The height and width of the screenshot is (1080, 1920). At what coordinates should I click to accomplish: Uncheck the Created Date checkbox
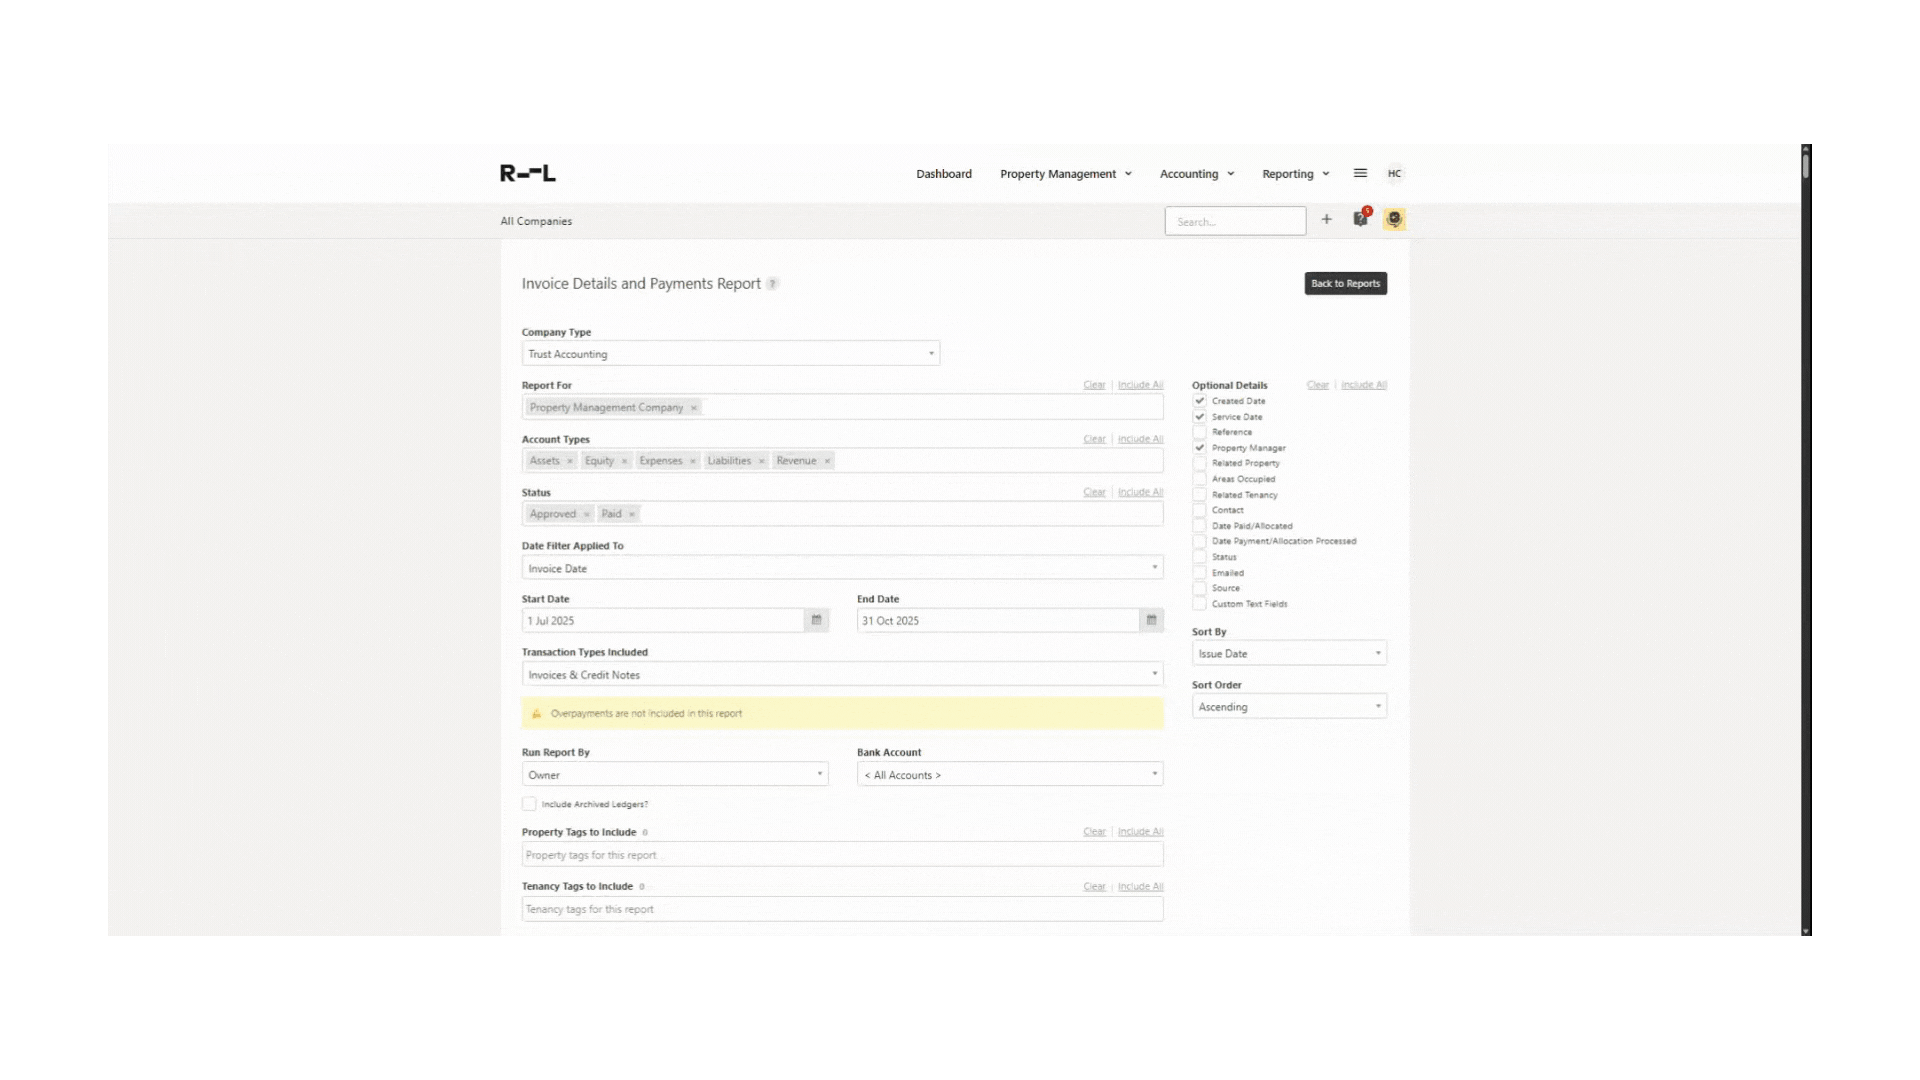pyautogui.click(x=1199, y=401)
